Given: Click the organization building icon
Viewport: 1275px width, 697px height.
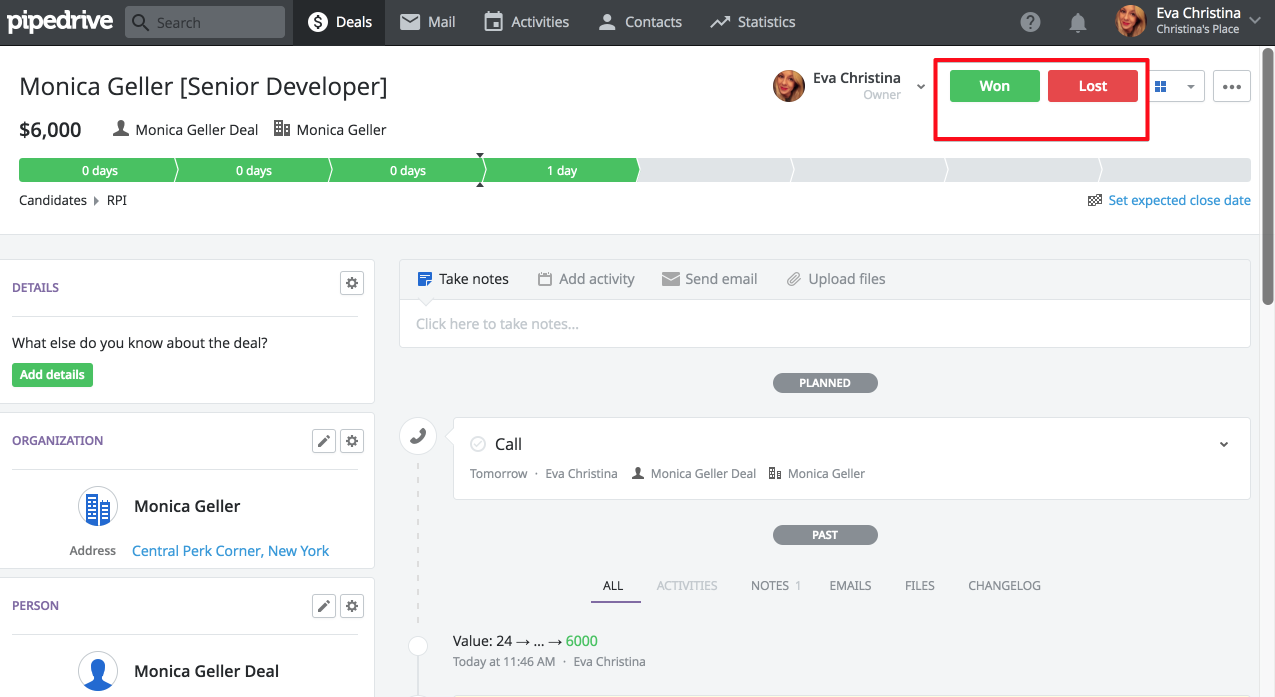Looking at the screenshot, I should pyautogui.click(x=98, y=507).
